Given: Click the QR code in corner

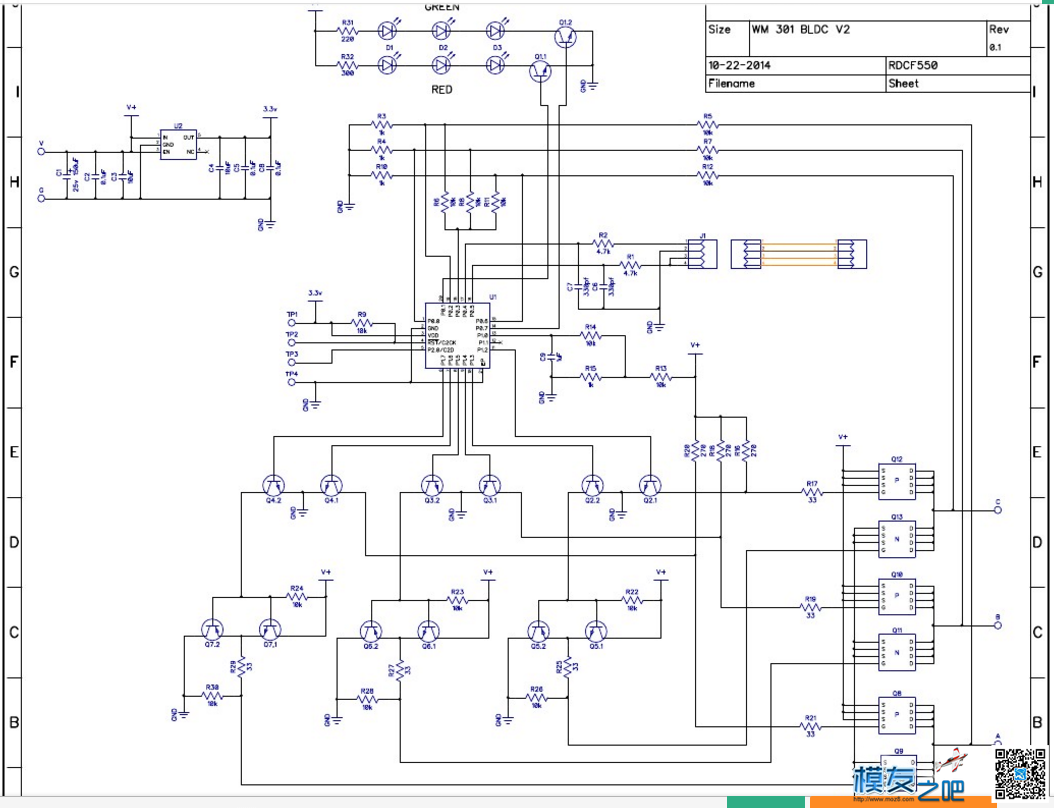Looking at the screenshot, I should tap(1020, 773).
